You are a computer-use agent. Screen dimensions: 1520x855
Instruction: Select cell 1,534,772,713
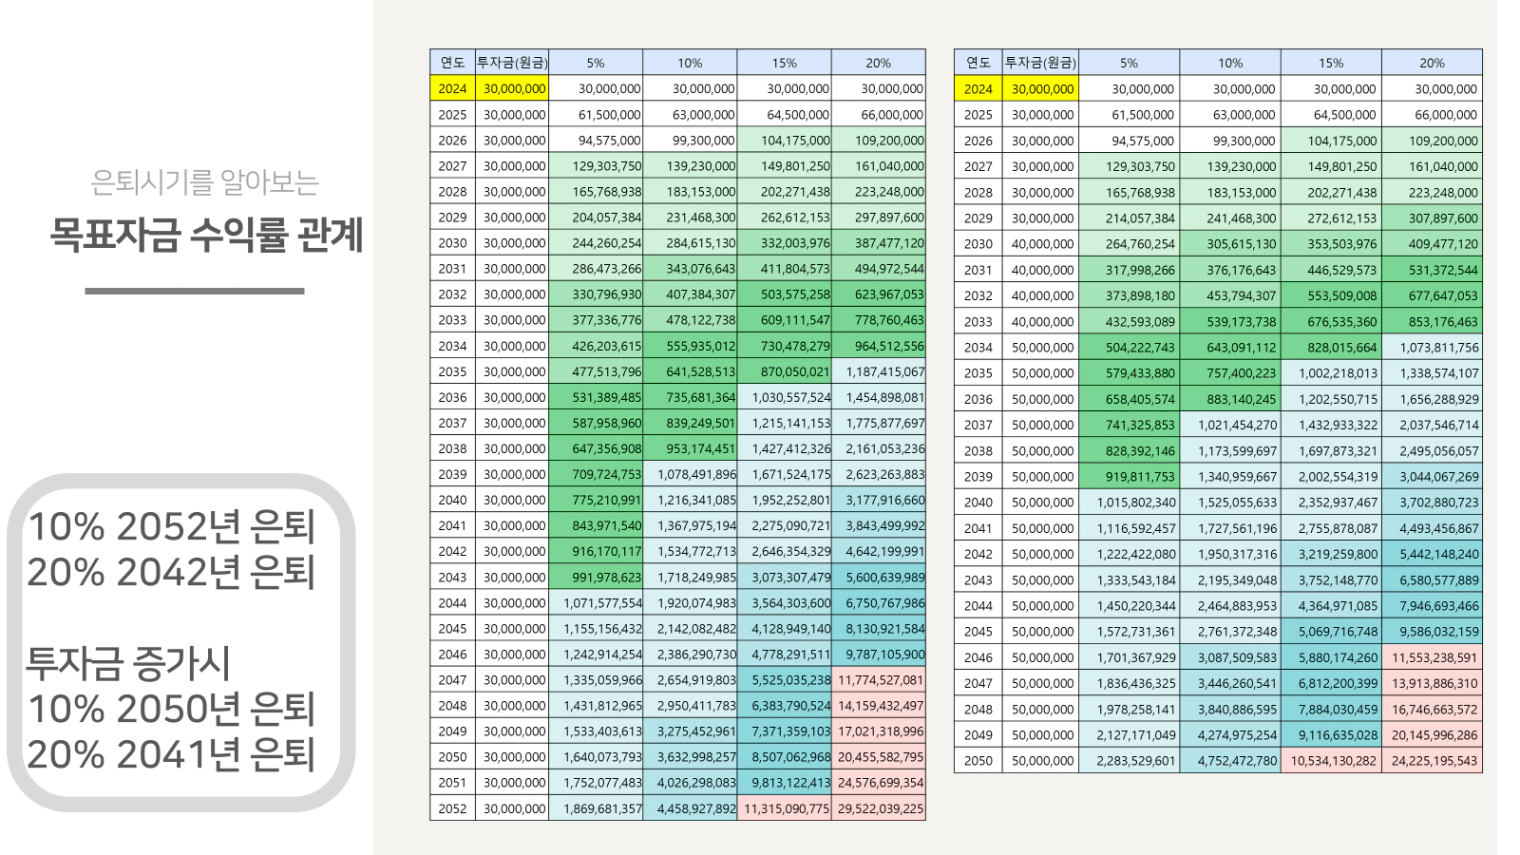click(x=690, y=551)
